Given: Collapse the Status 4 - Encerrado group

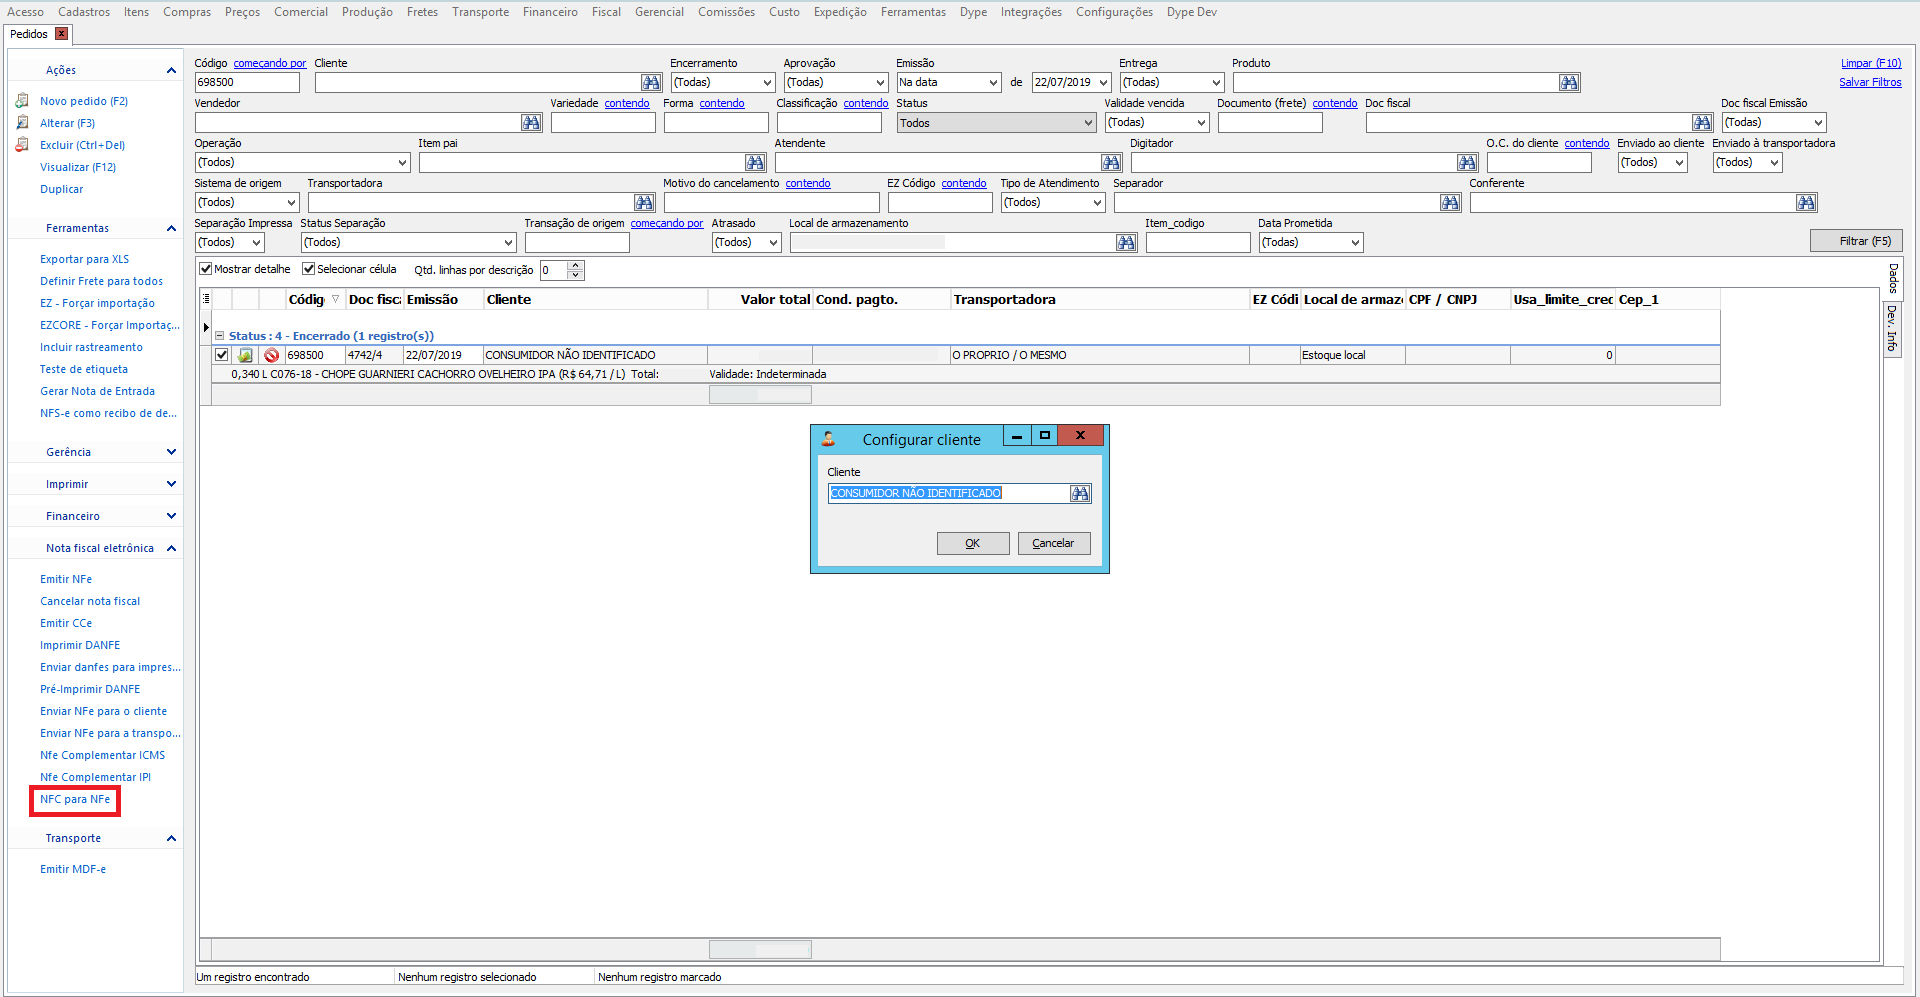Looking at the screenshot, I should point(220,336).
